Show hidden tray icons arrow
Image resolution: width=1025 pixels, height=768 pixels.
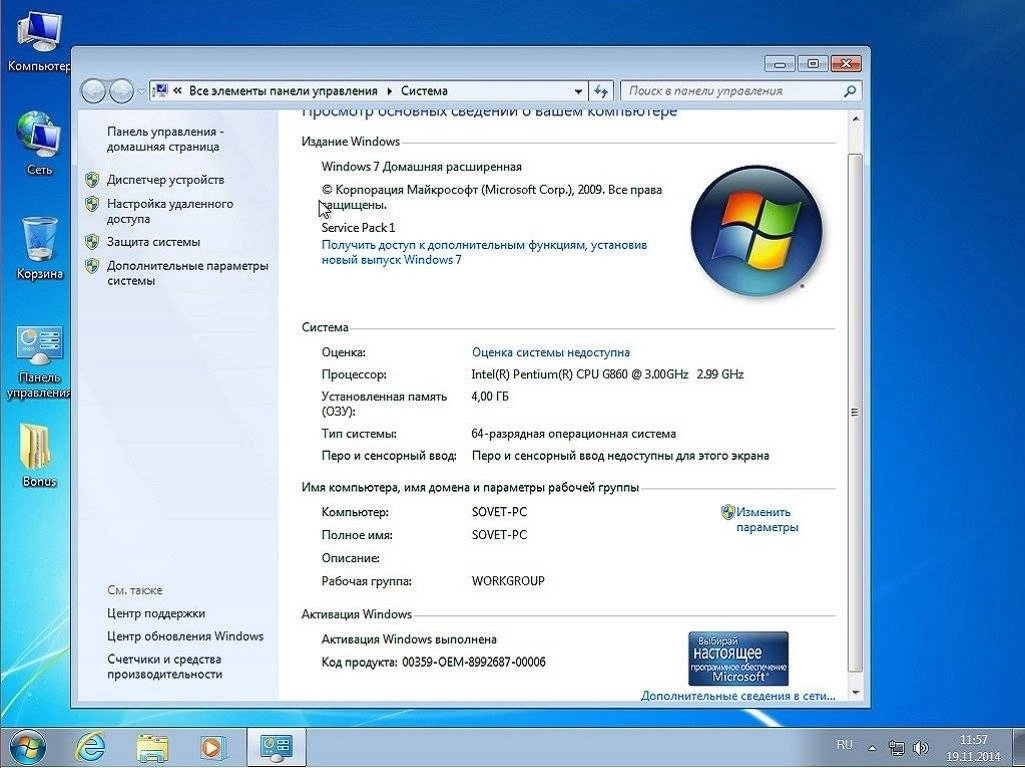tap(872, 747)
